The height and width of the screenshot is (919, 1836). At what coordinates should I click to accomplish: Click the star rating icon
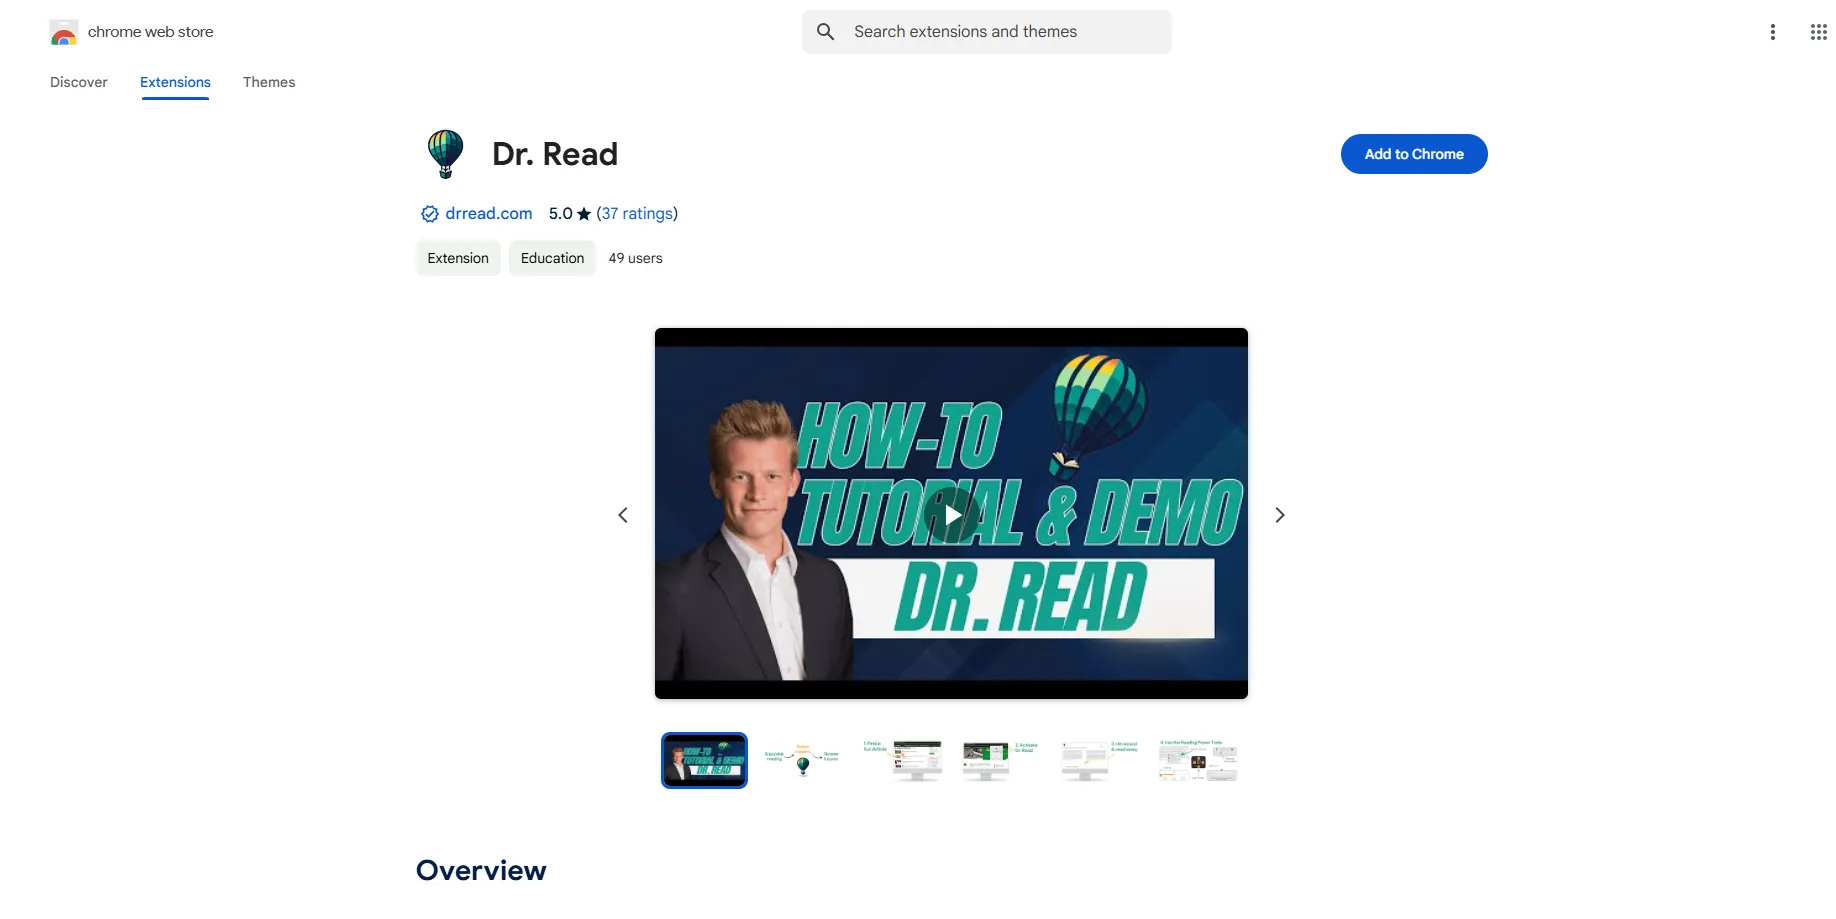pos(582,213)
